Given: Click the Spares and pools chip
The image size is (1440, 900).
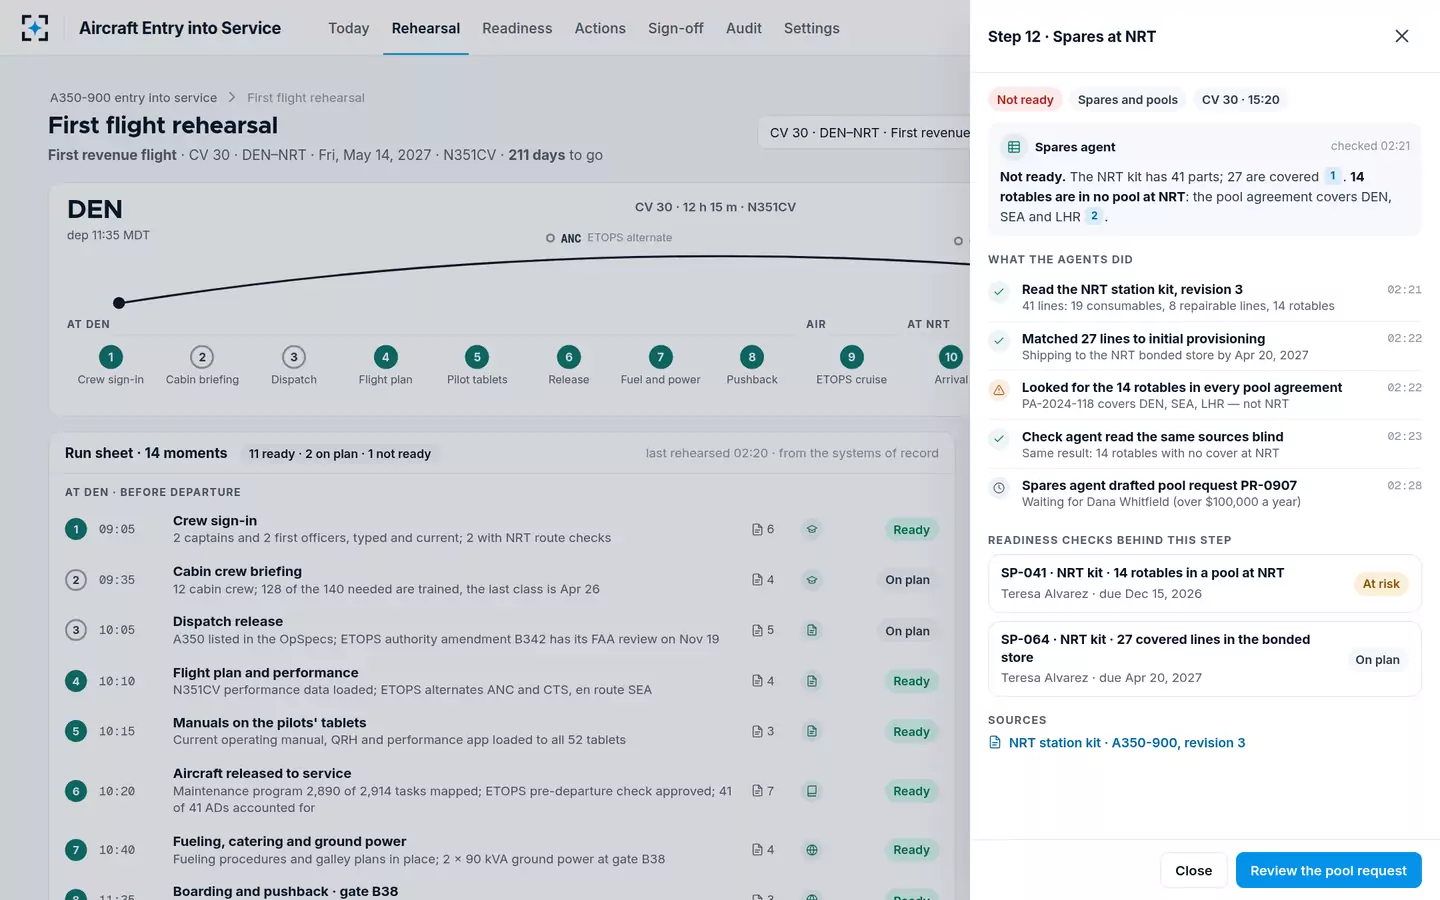Looking at the screenshot, I should [x=1128, y=100].
